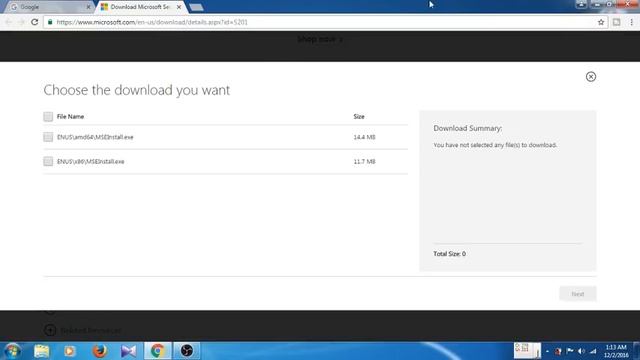This screenshot has width=640, height=360.
Task: Open a new browser tab
Action: tap(196, 7)
